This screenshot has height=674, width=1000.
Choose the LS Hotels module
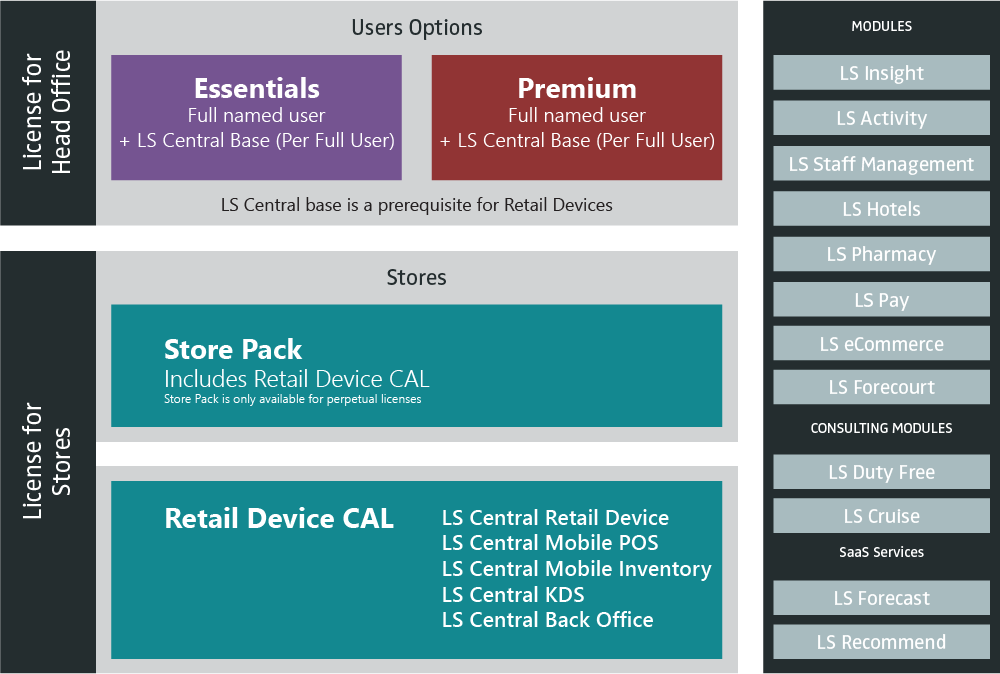881,209
